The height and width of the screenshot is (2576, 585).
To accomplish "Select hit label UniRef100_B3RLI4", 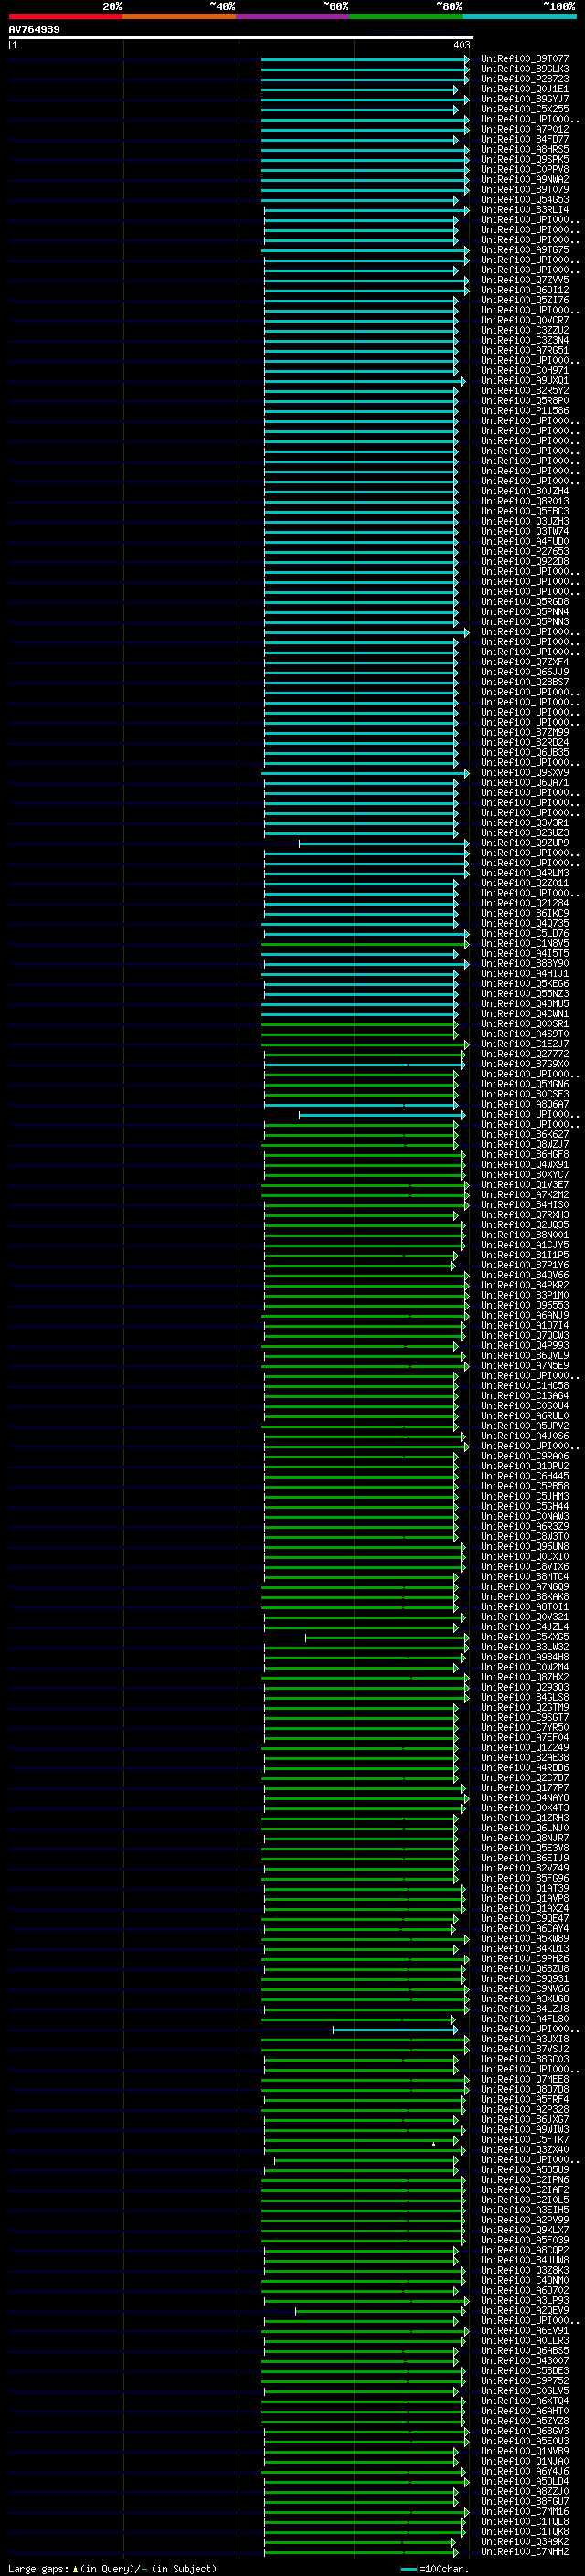I will pyautogui.click(x=525, y=209).
